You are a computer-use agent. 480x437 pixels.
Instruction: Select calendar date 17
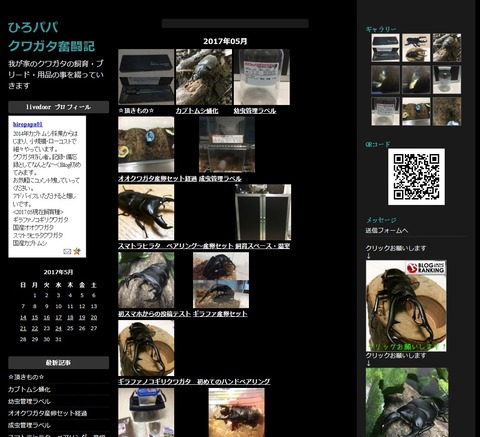[x=58, y=318]
